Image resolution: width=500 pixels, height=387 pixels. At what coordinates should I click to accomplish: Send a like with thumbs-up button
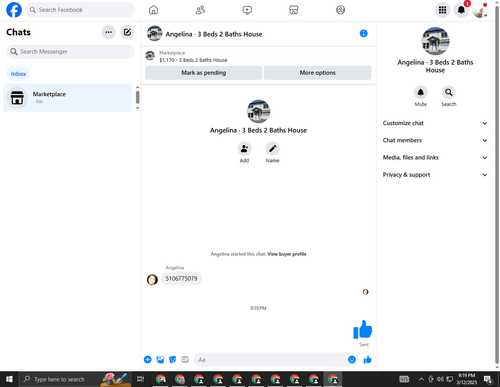367,359
